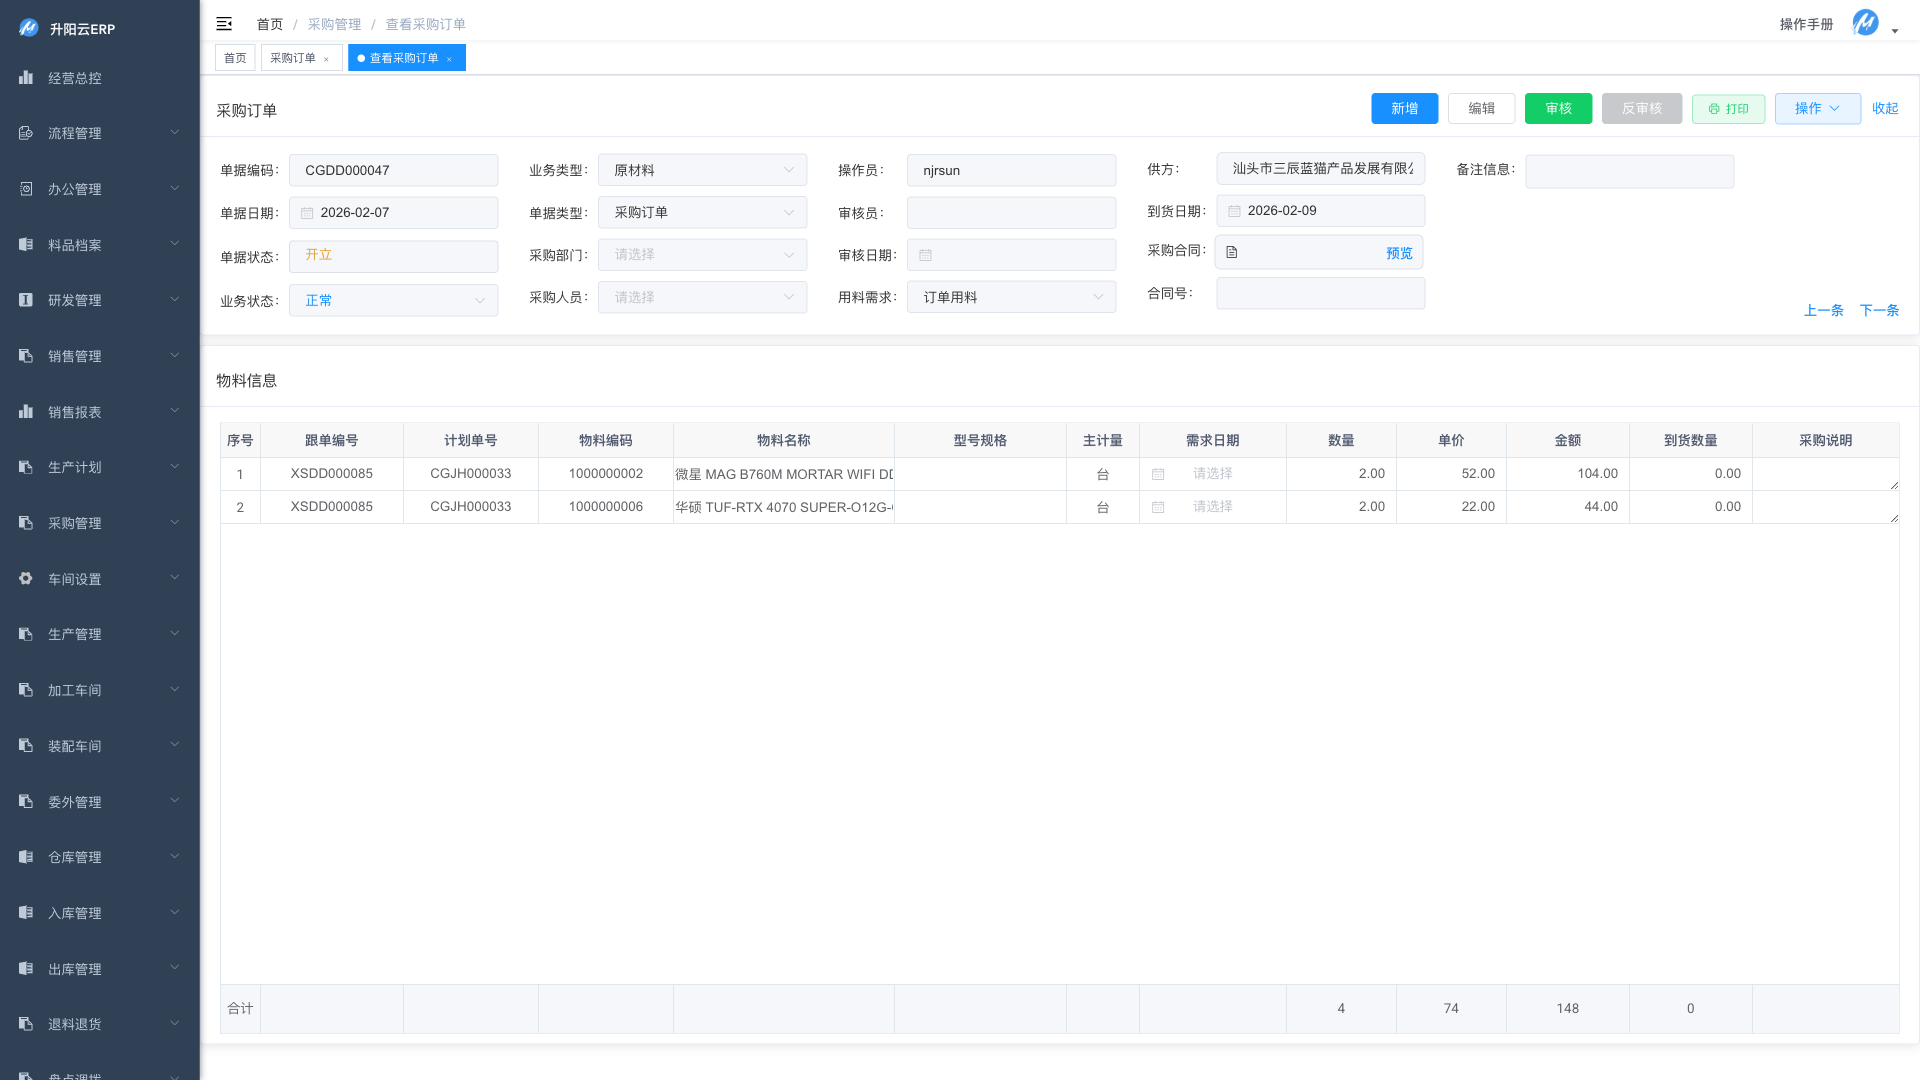Click the user avatar icon at top right
The height and width of the screenshot is (1080, 1920).
point(1865,23)
